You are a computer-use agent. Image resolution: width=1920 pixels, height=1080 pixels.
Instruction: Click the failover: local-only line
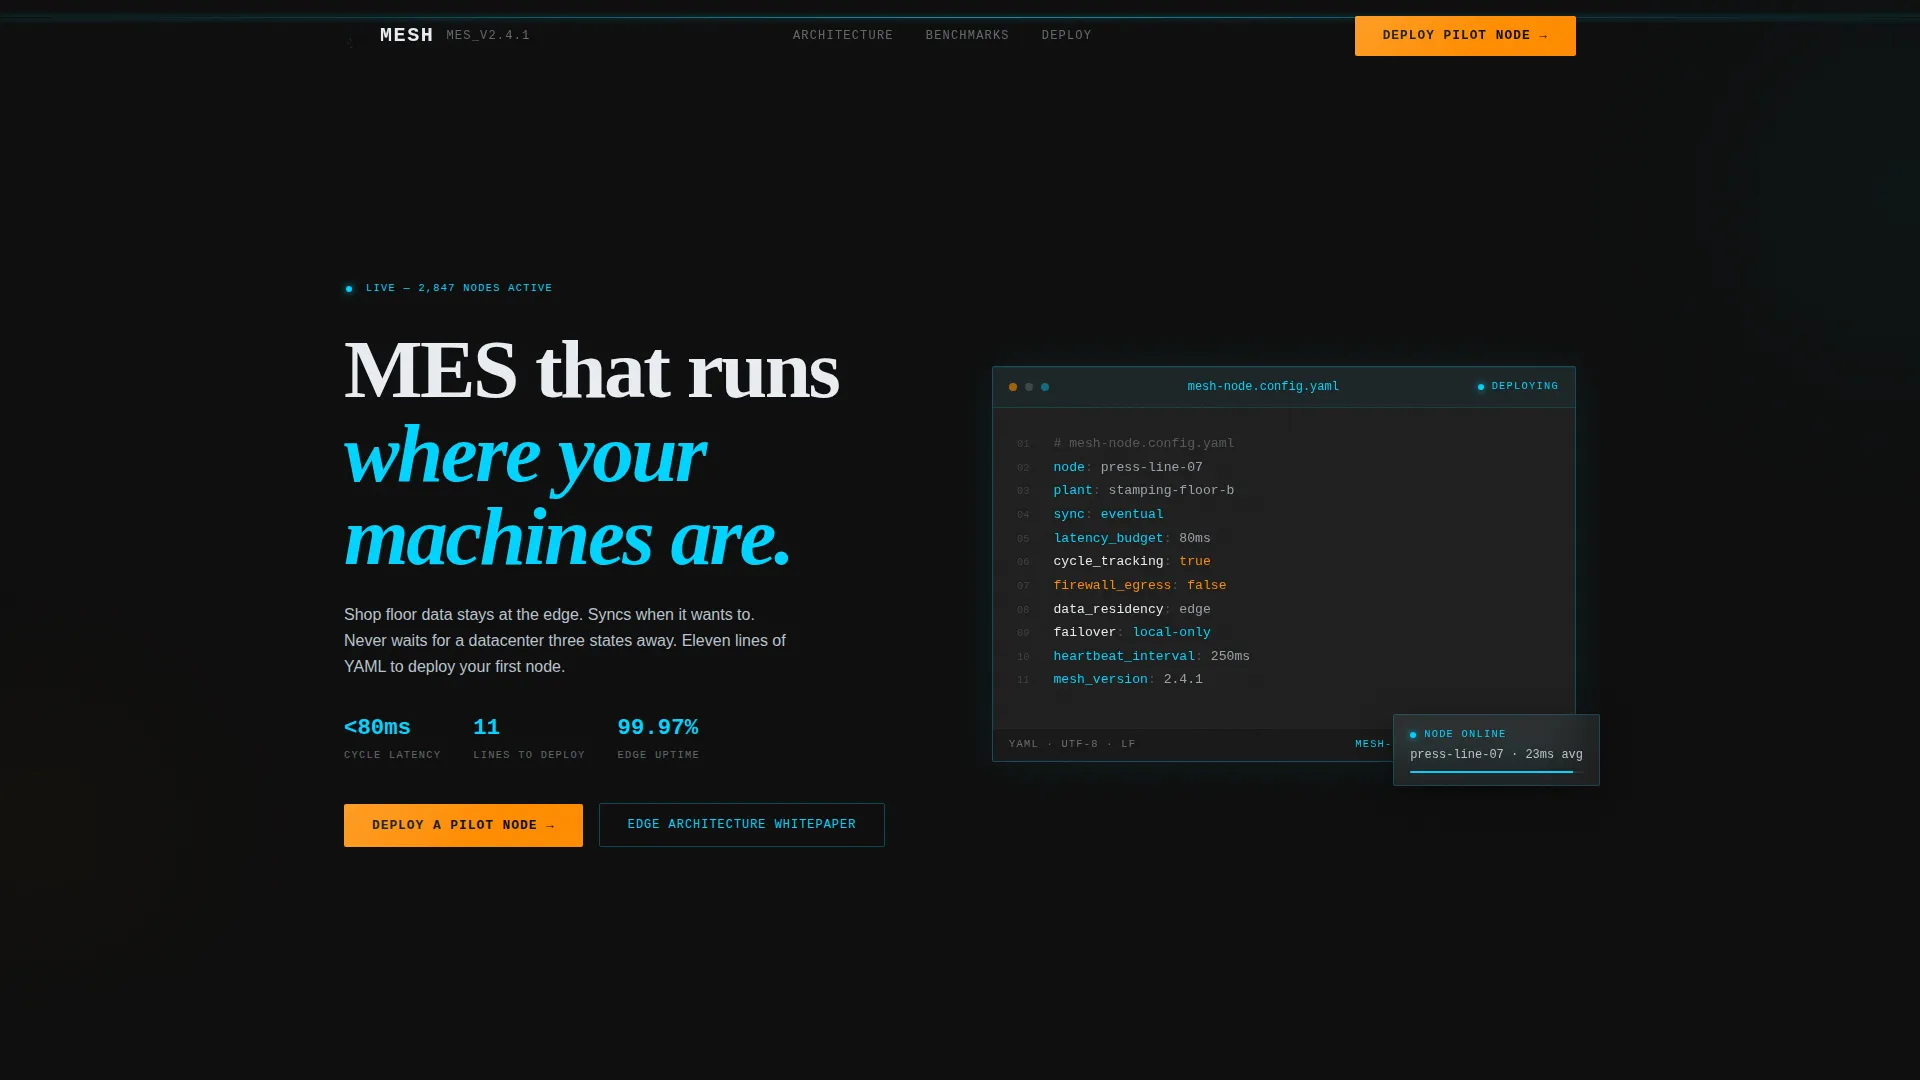click(x=1131, y=632)
